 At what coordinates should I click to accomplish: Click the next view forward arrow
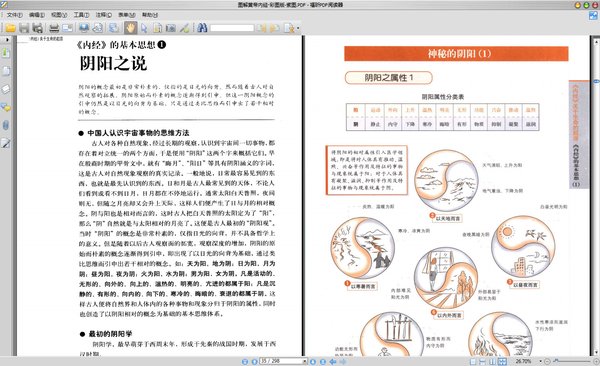[x=343, y=361]
